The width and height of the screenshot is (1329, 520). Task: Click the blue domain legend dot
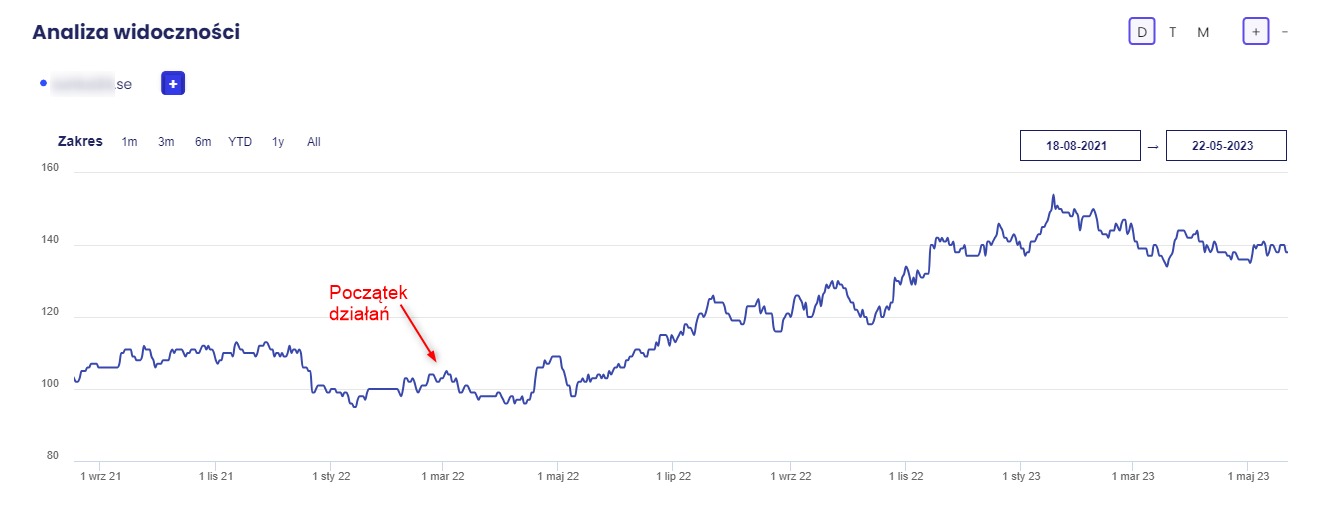click(x=43, y=84)
